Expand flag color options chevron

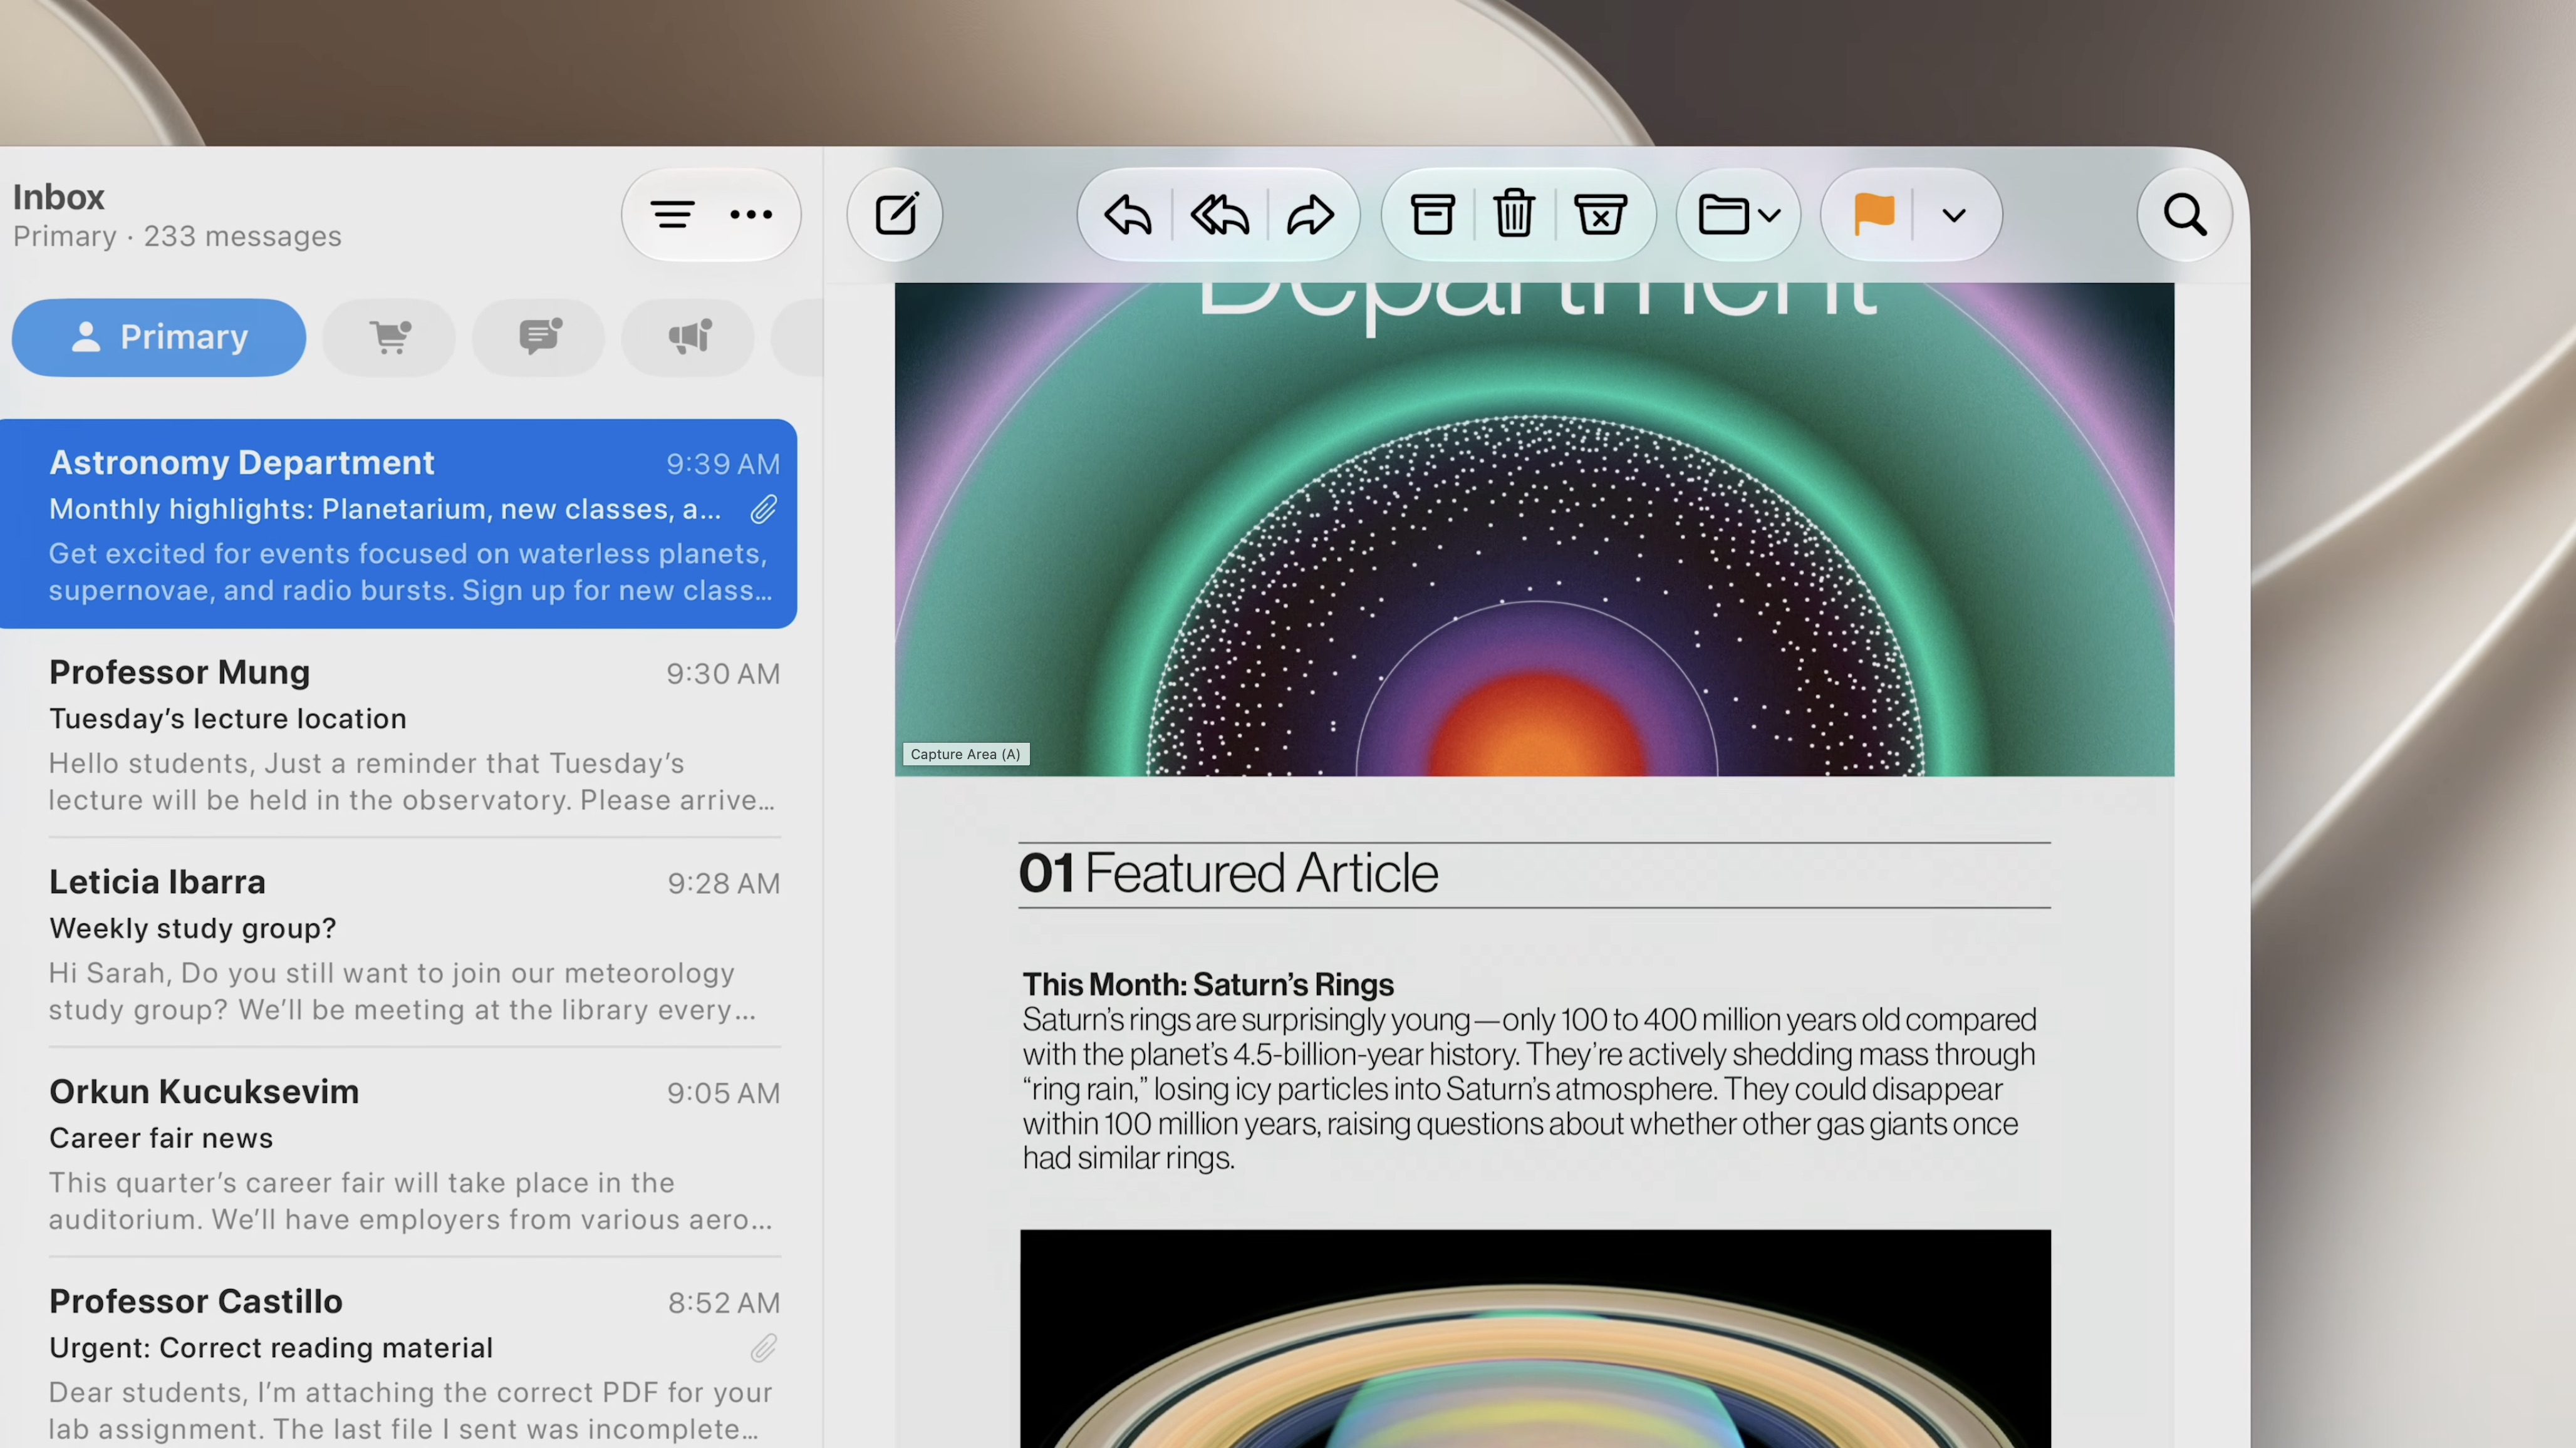1953,215
